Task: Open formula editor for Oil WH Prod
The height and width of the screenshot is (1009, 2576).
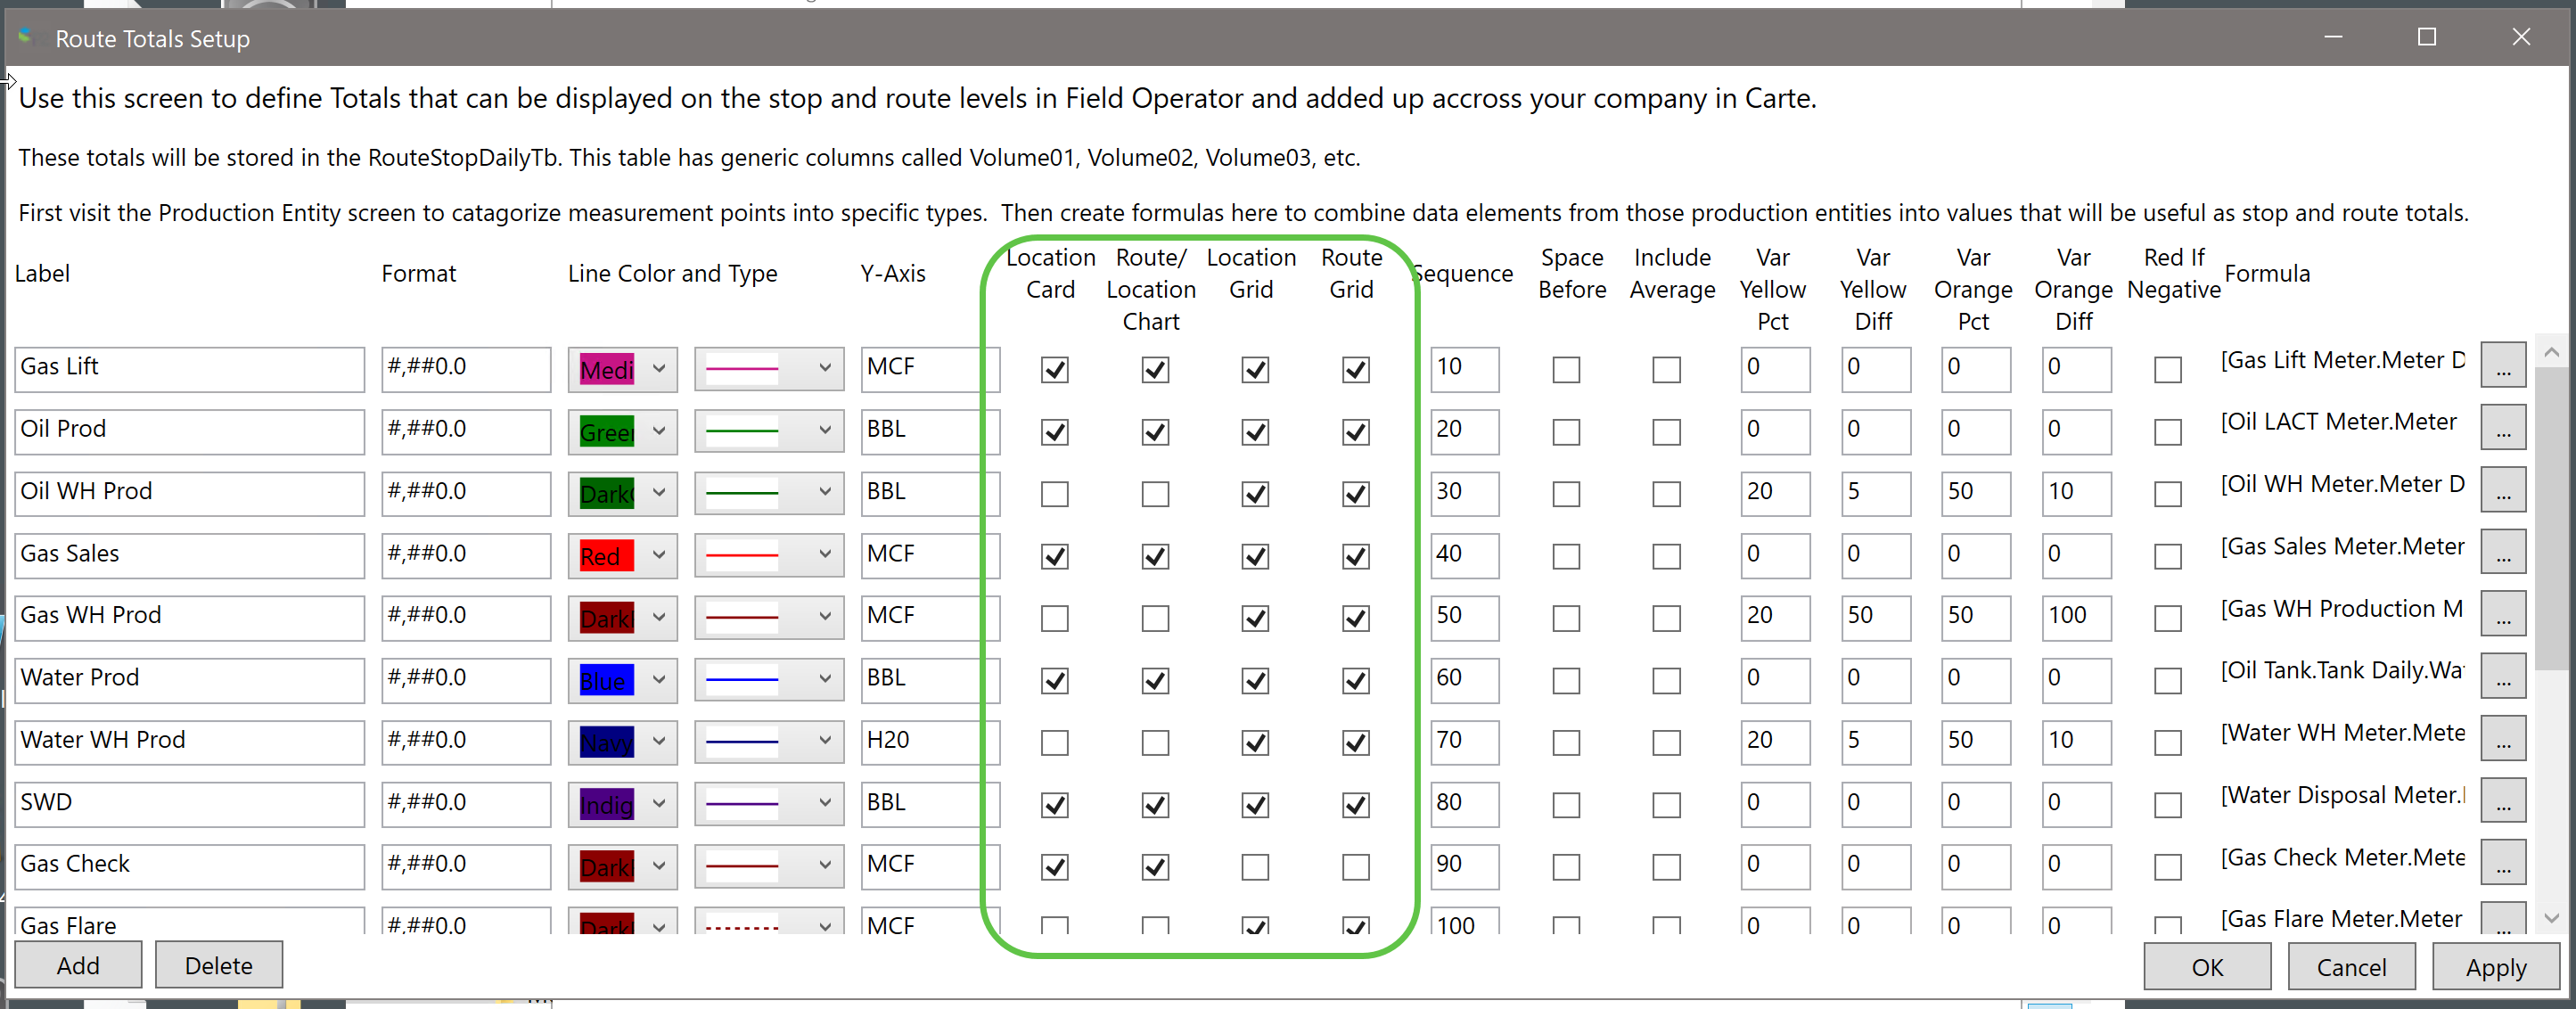Action: pyautogui.click(x=2502, y=491)
